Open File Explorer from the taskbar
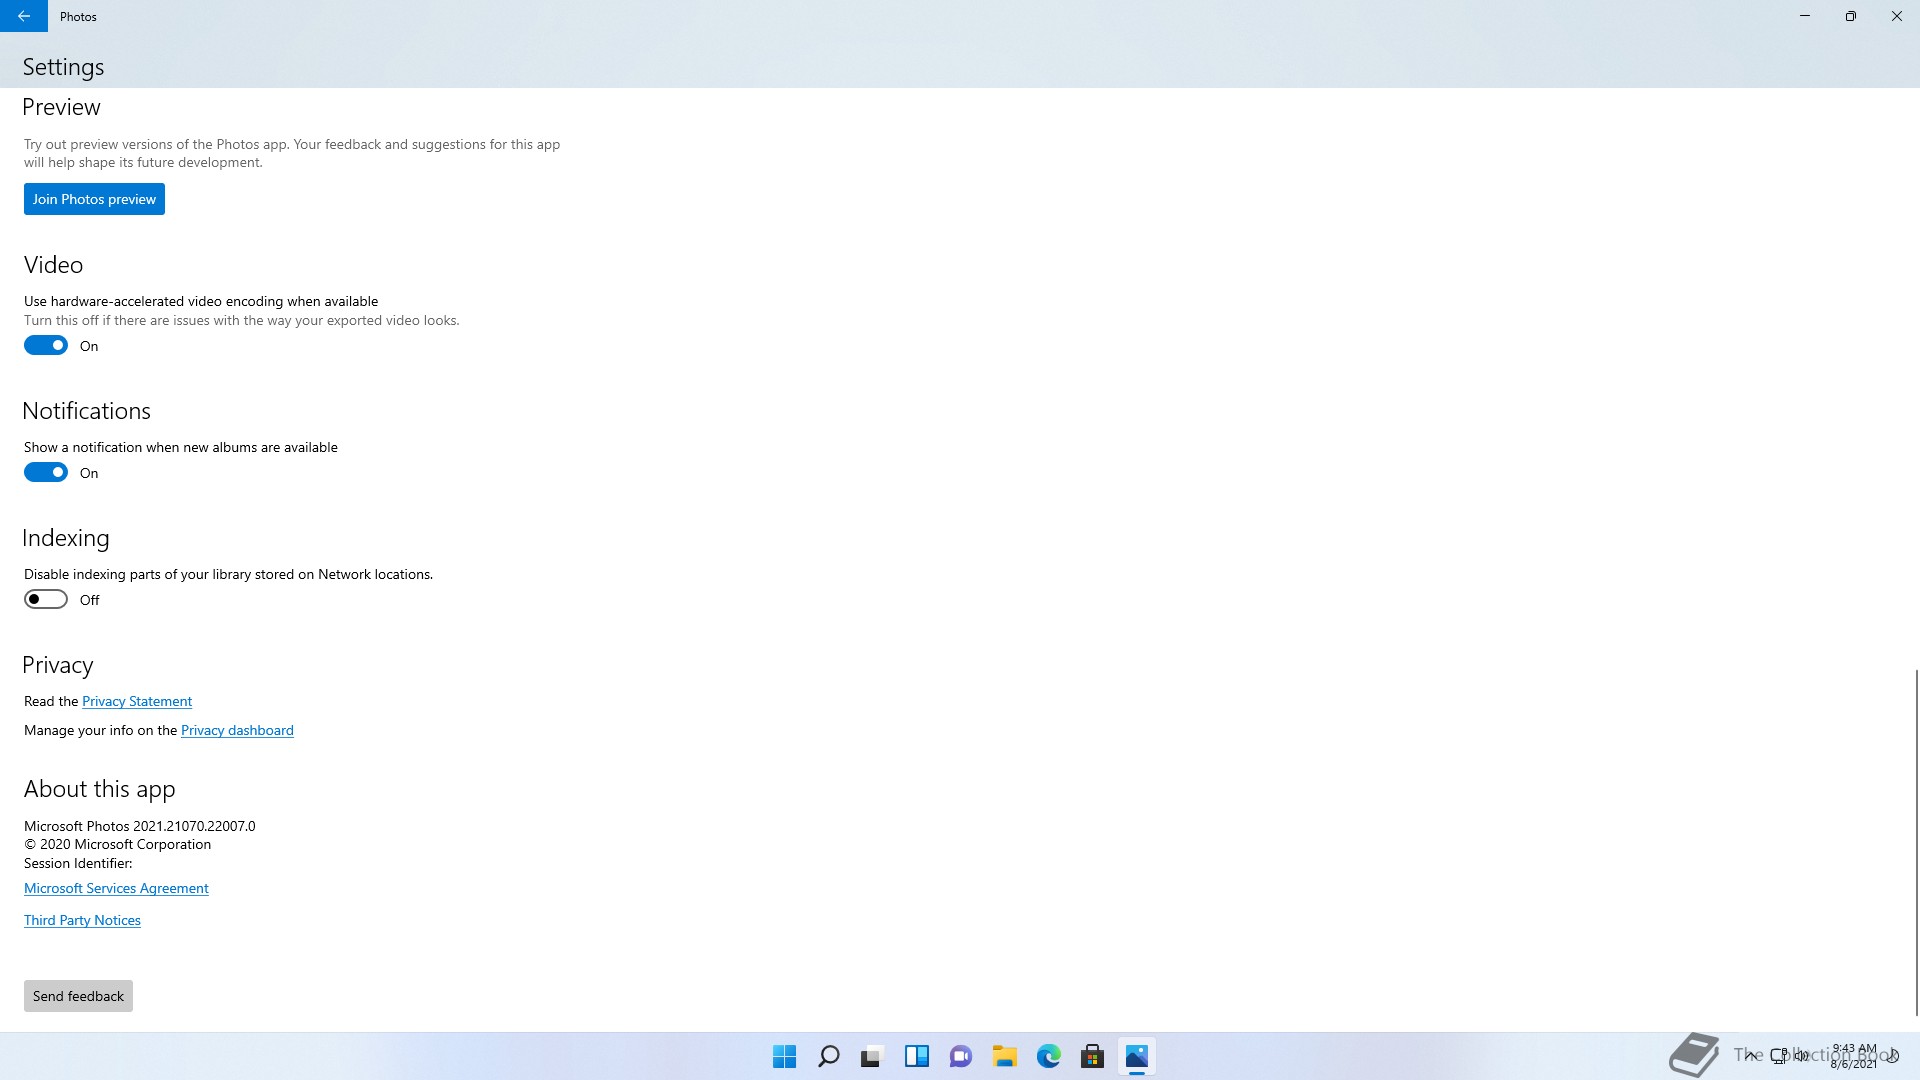1920x1080 pixels. 1005,1056
